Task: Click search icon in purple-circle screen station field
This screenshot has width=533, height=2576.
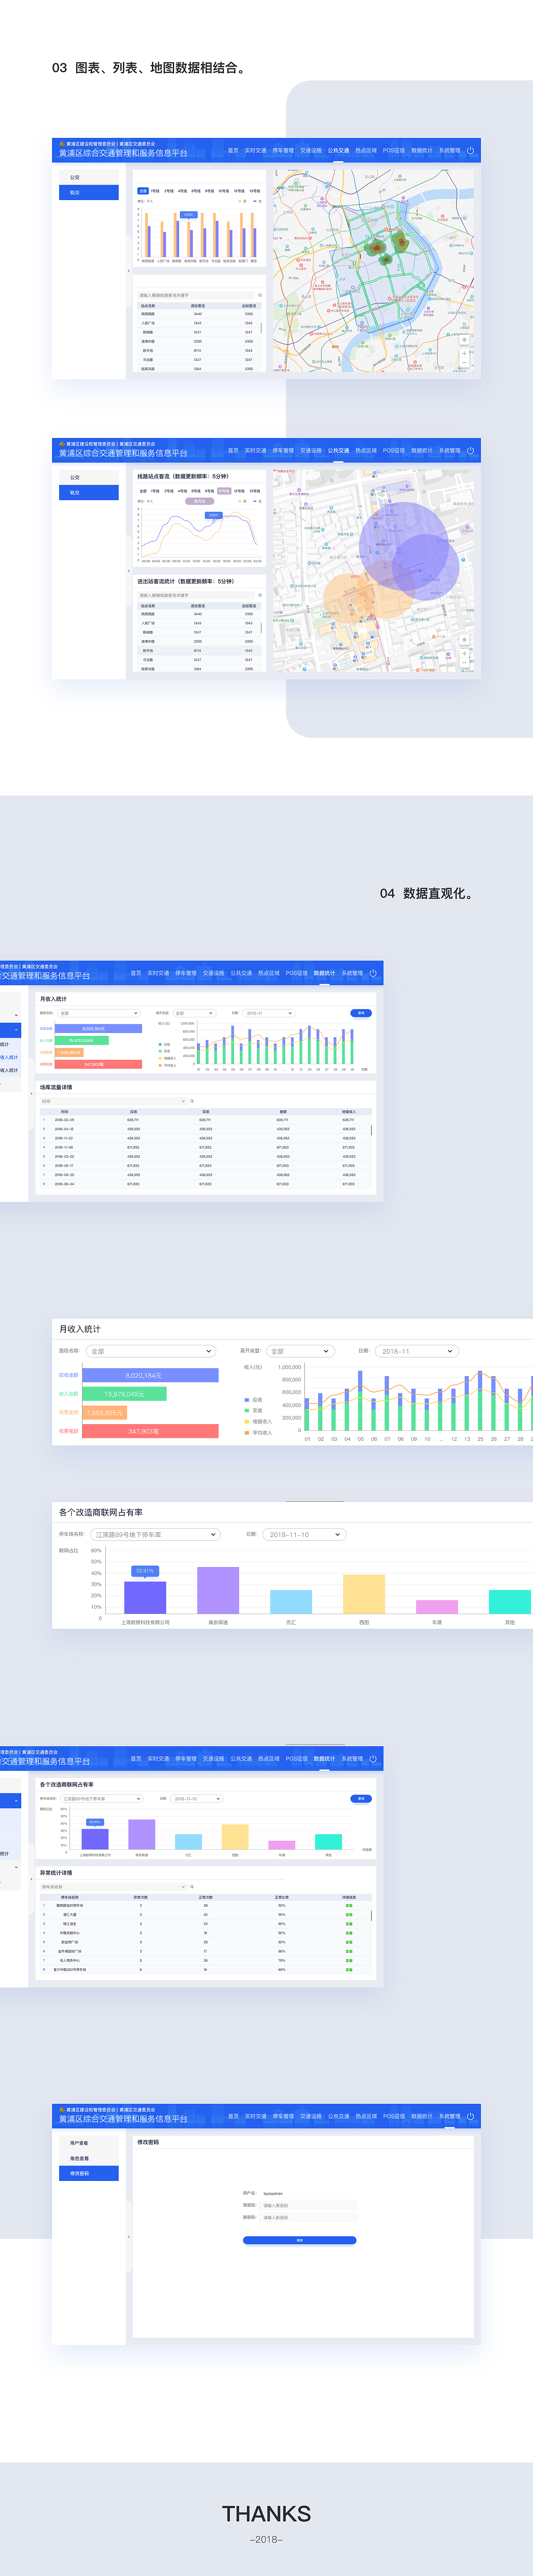Action: (x=260, y=595)
